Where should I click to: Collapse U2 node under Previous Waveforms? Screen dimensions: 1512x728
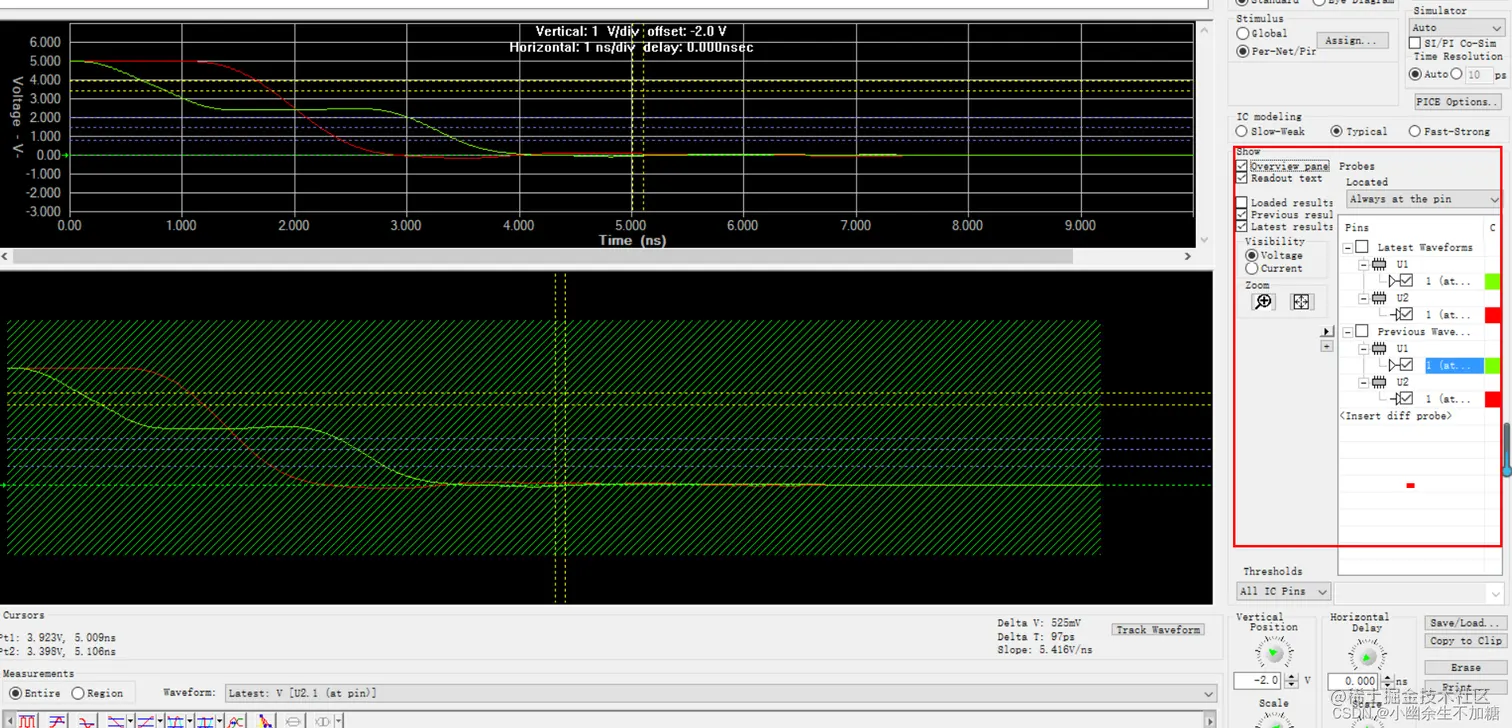tap(1363, 383)
